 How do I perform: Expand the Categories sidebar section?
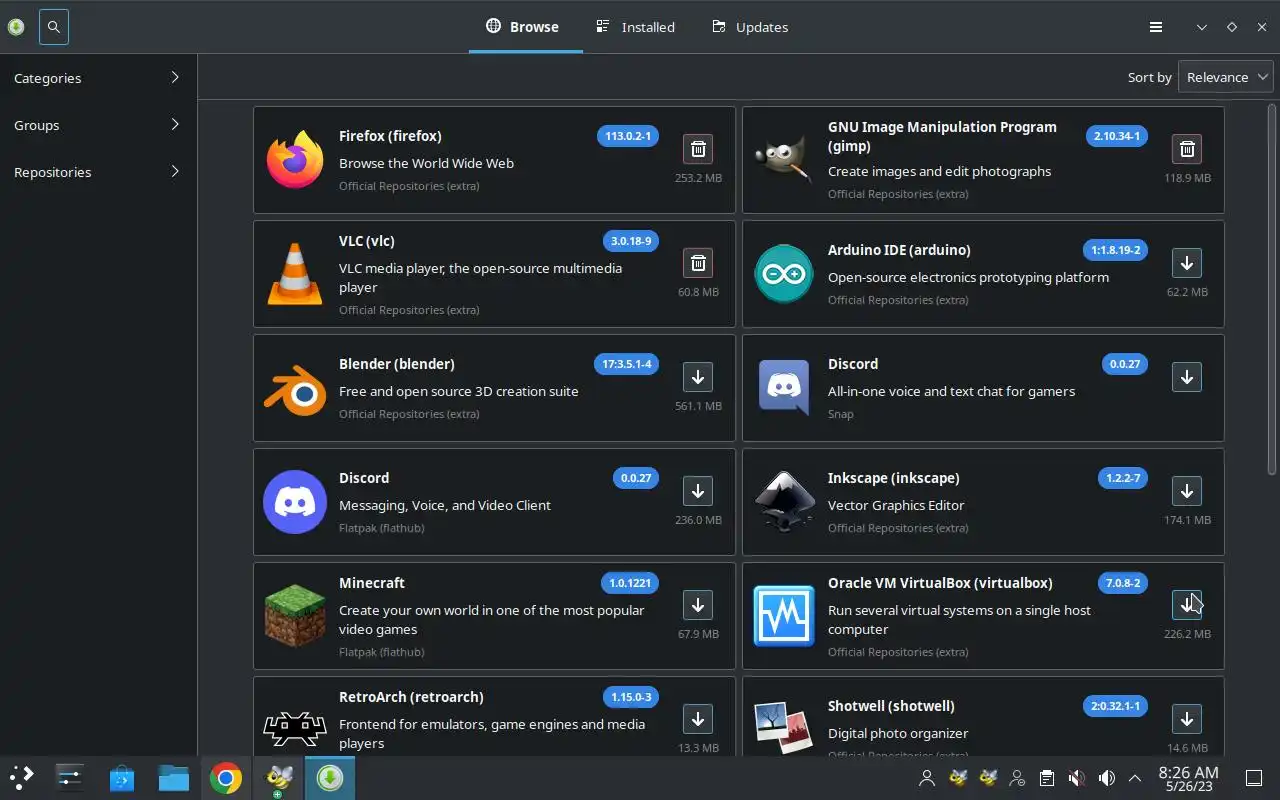[98, 78]
